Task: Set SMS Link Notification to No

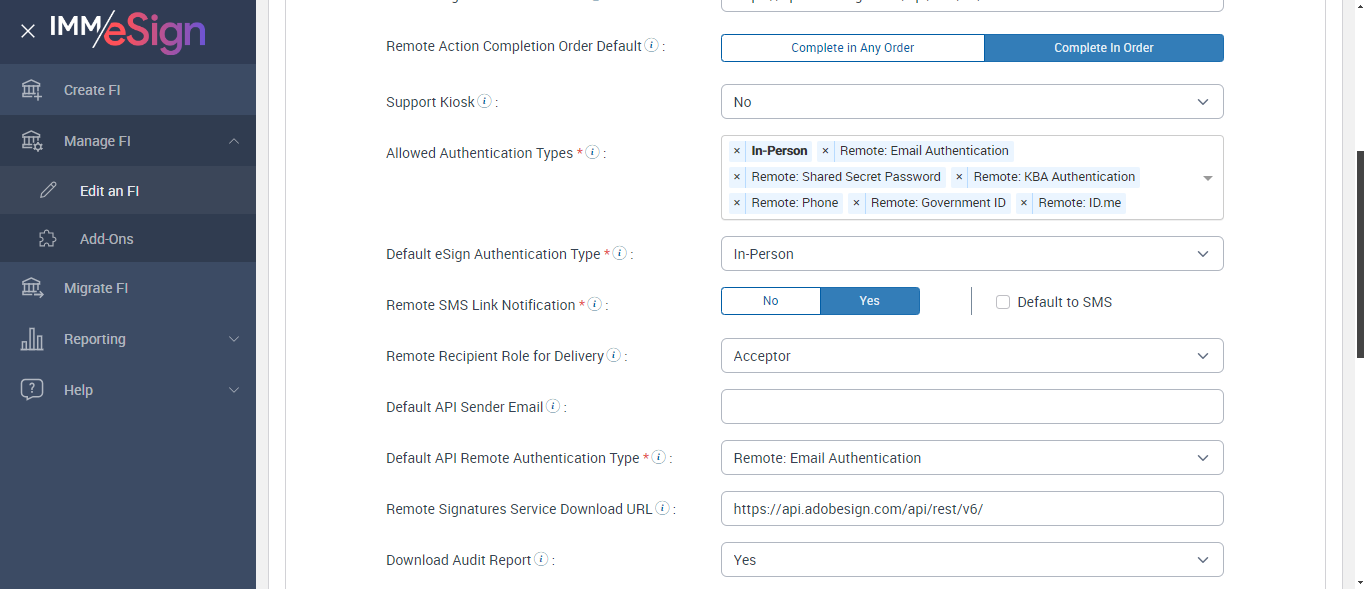Action: (770, 301)
